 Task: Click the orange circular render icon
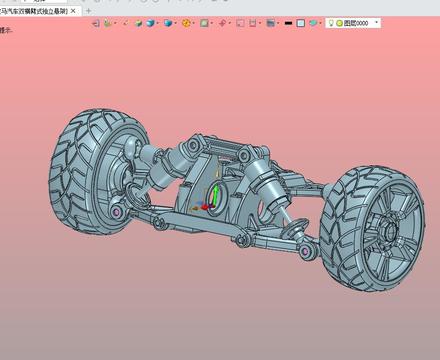click(186, 23)
